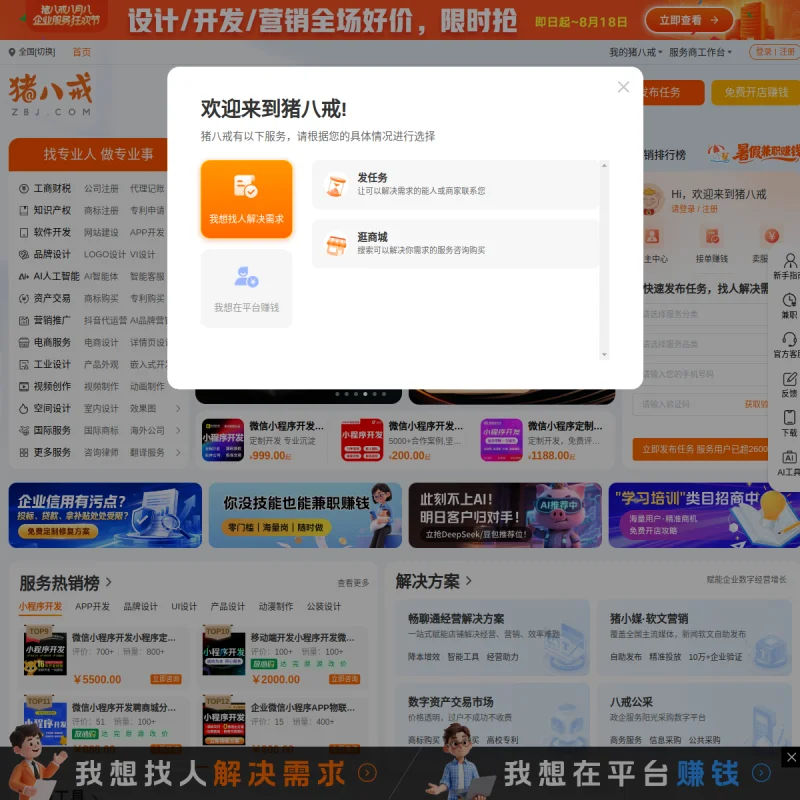Click the 营销推广 category icon
This screenshot has width=800, height=800.
[23, 320]
